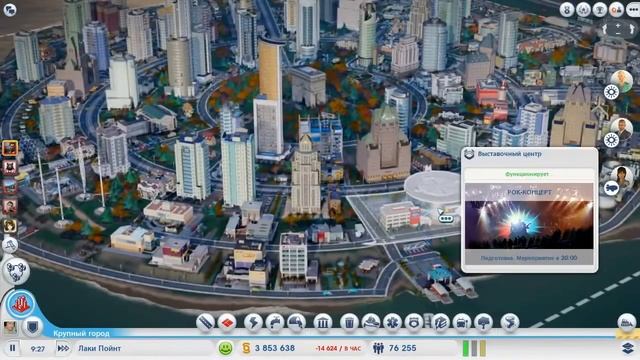Viewport: 640px width, 360px height.
Task: Open the Health (medical star) menu
Action: (392, 322)
